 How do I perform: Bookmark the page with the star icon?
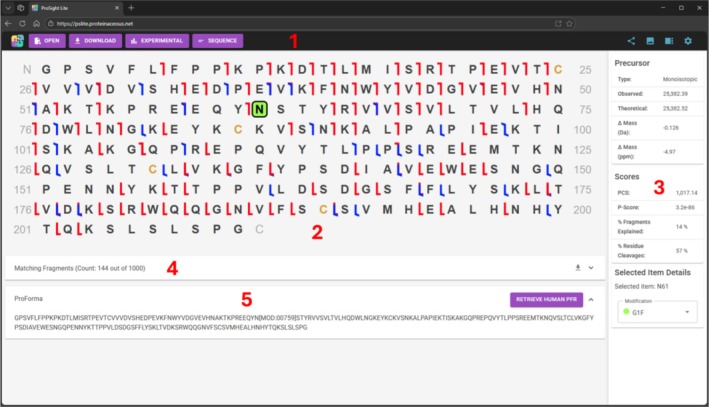point(569,24)
